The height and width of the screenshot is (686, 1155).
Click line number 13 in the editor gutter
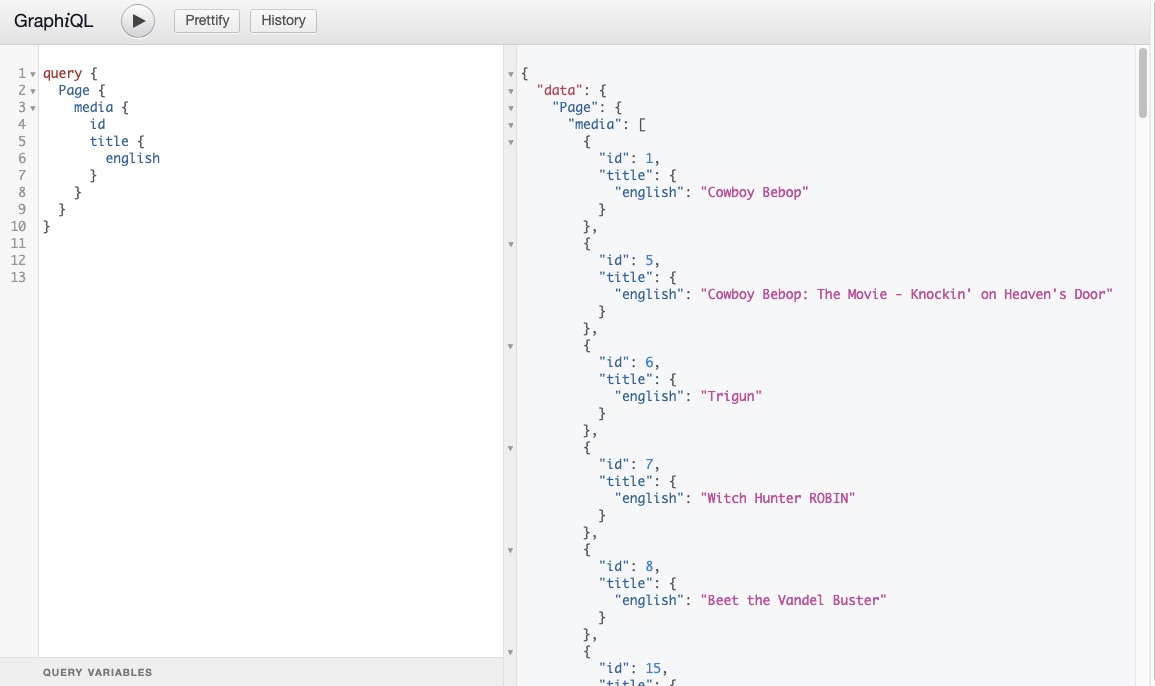point(18,277)
